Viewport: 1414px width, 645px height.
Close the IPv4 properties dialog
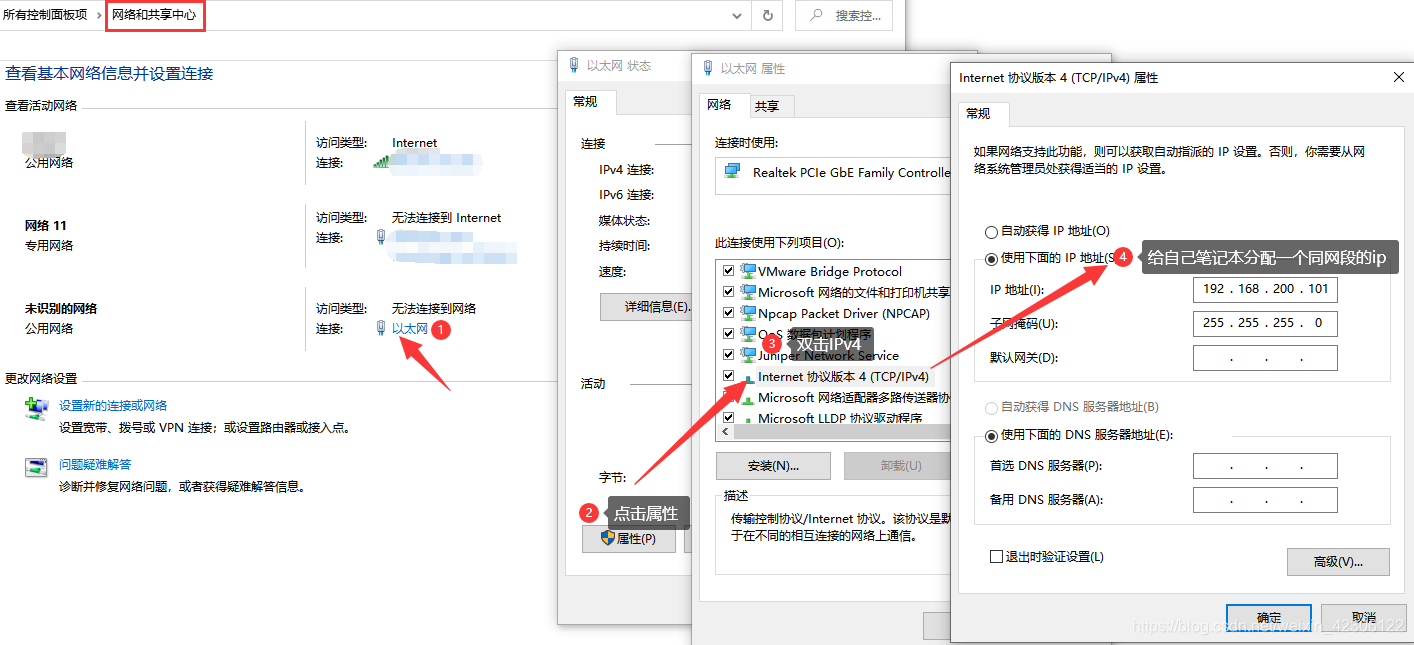coord(1398,77)
